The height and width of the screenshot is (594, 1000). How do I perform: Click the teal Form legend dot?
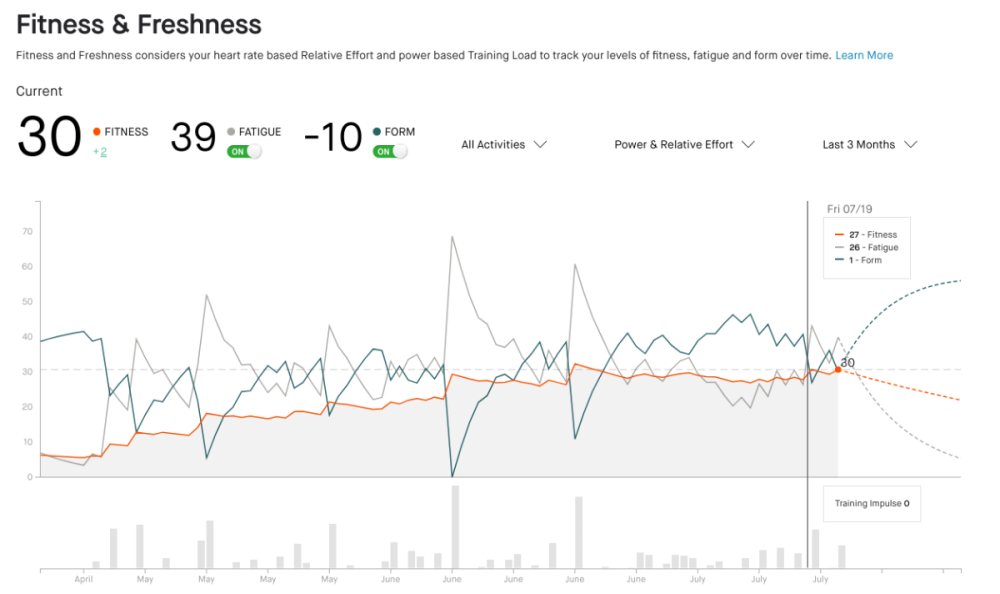377,131
